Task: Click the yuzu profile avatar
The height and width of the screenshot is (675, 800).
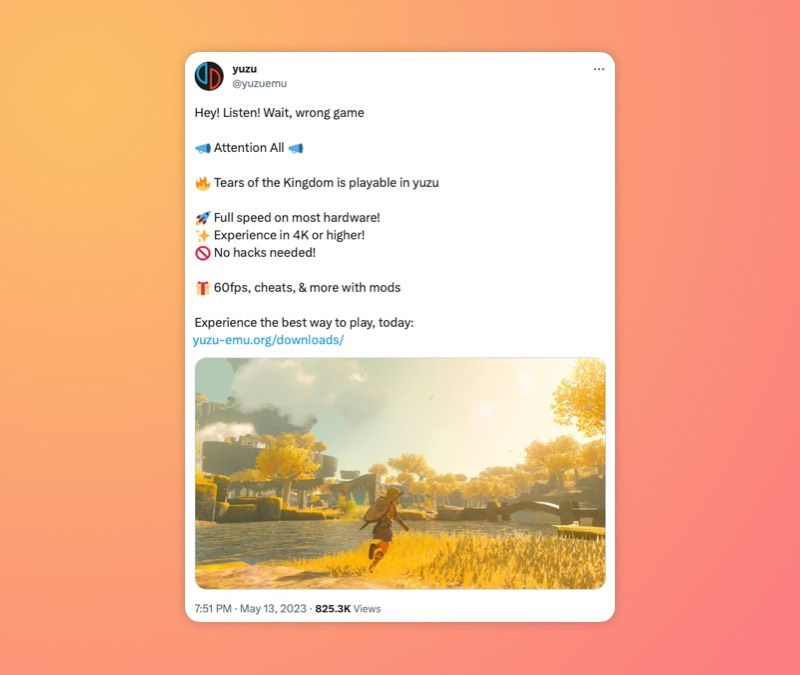Action: coord(209,76)
